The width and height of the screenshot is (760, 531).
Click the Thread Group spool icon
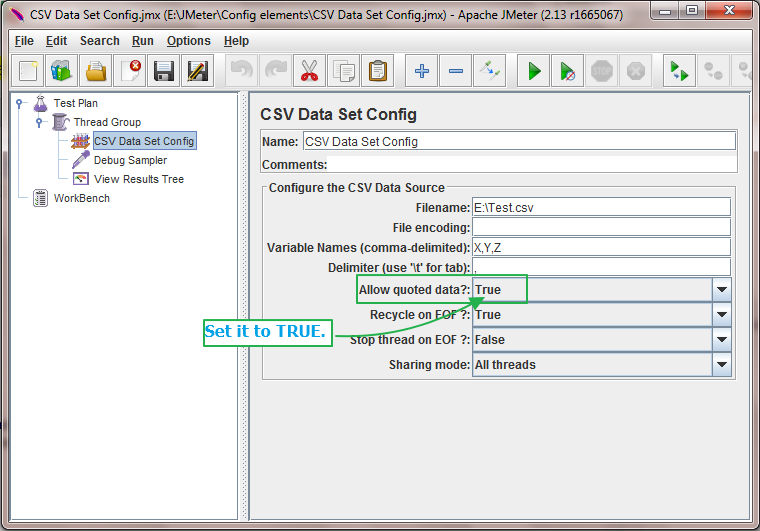pos(61,122)
